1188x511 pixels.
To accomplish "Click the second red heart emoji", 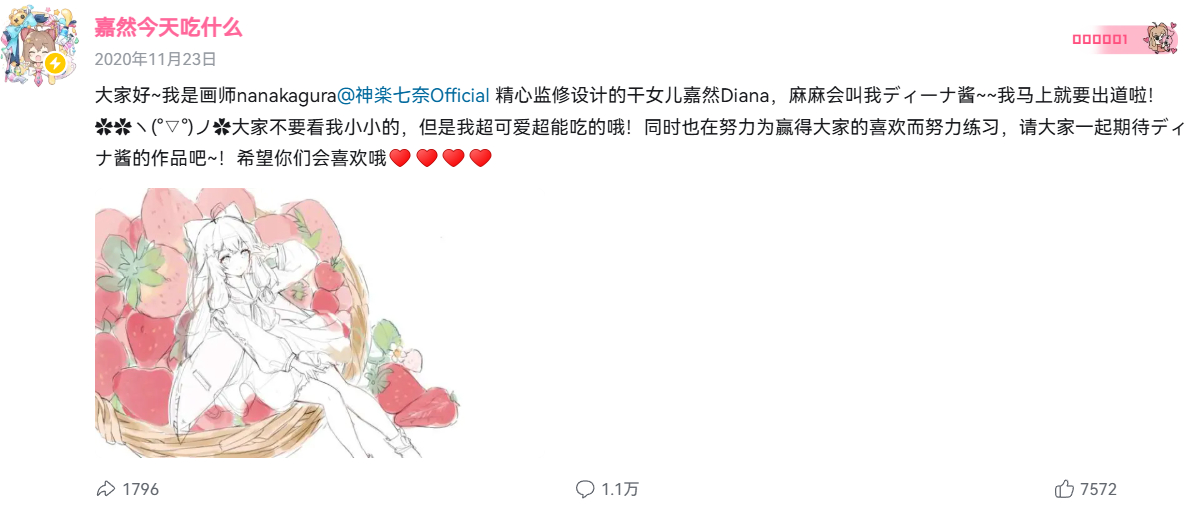I will (427, 158).
